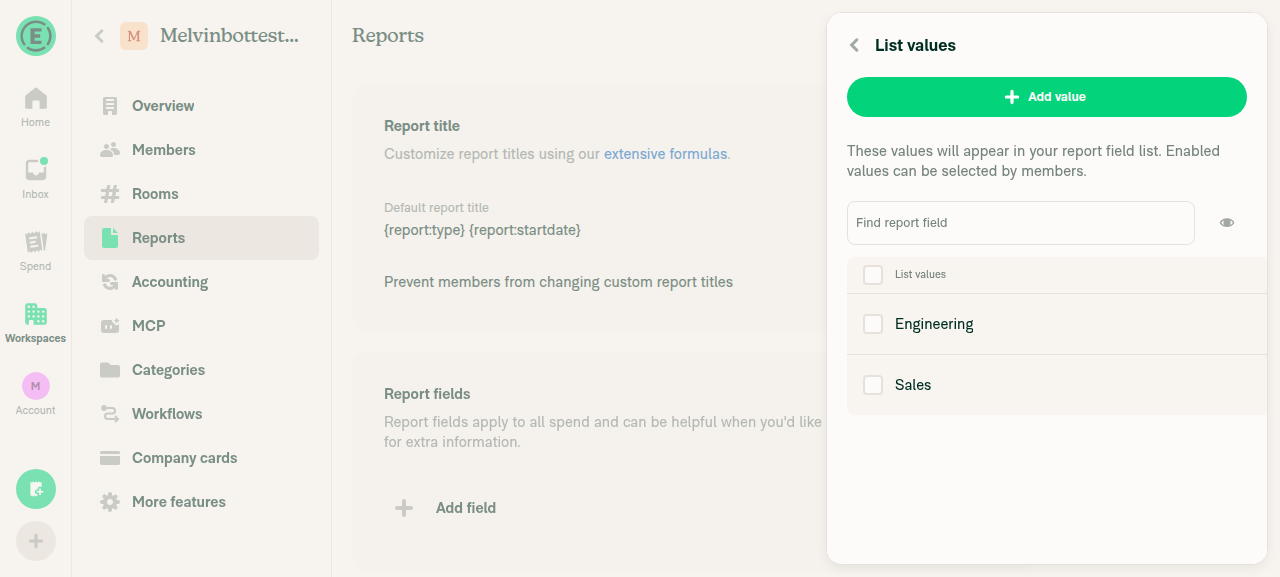1280x577 pixels.
Task: Tick the Engineering checkbox
Action: pos(873,324)
